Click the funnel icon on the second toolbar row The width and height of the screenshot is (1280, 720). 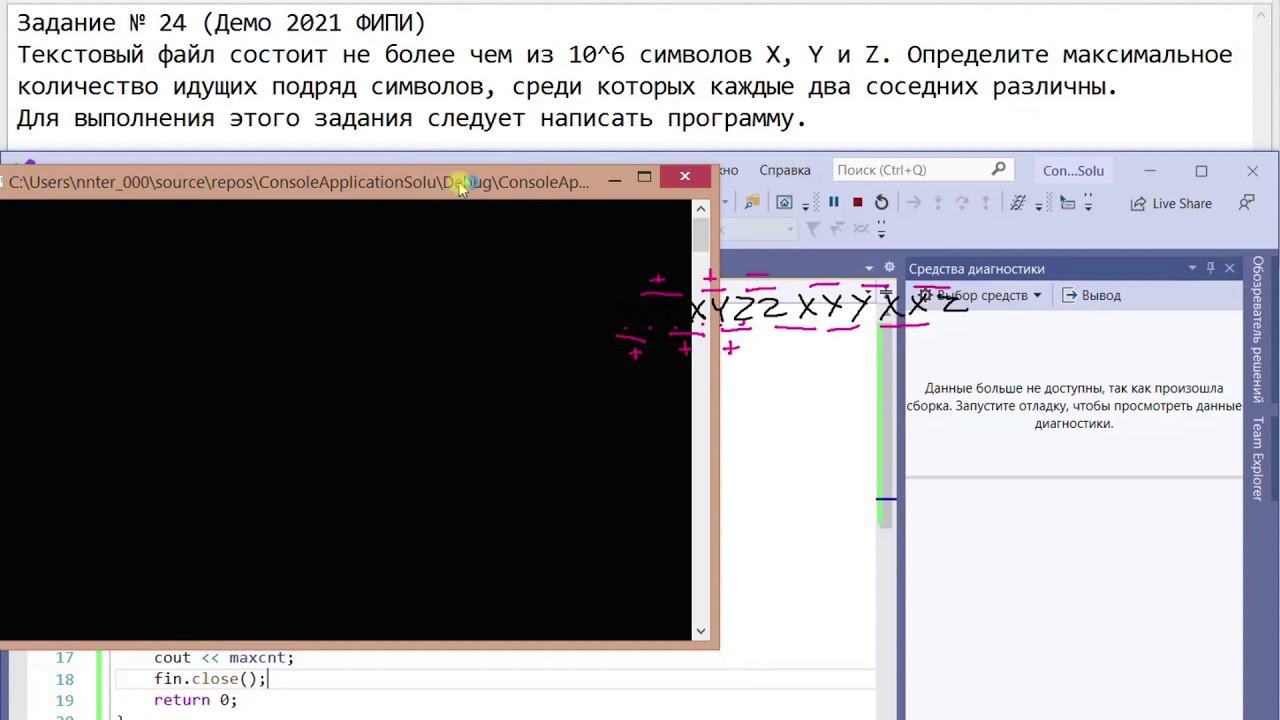pyautogui.click(x=813, y=229)
